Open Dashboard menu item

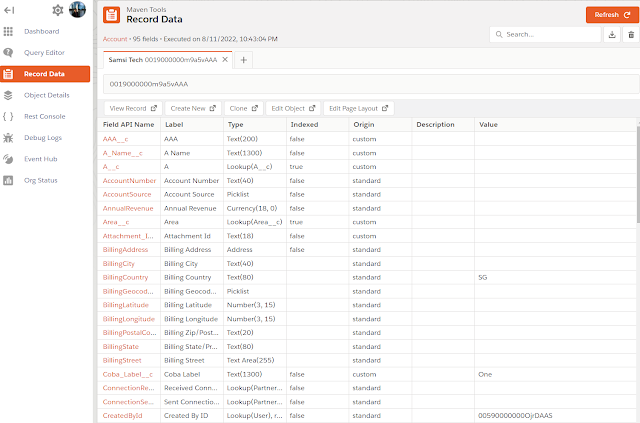pyautogui.click(x=42, y=31)
